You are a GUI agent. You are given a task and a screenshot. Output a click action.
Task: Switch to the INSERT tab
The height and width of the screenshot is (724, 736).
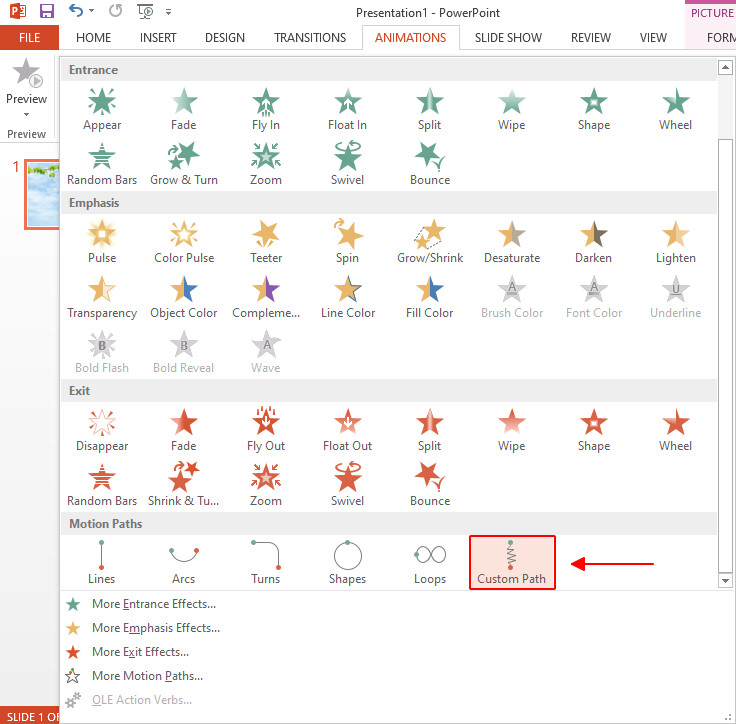pyautogui.click(x=158, y=38)
